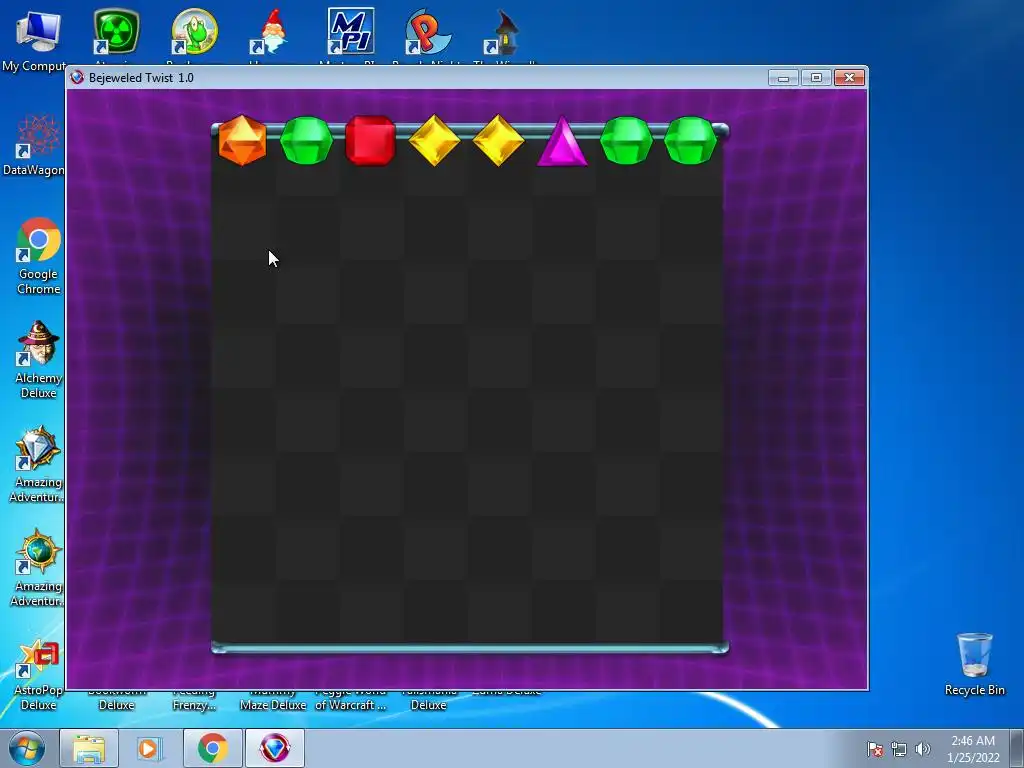
Task: Minimize the Bejeweled Twist window
Action: [x=783, y=78]
